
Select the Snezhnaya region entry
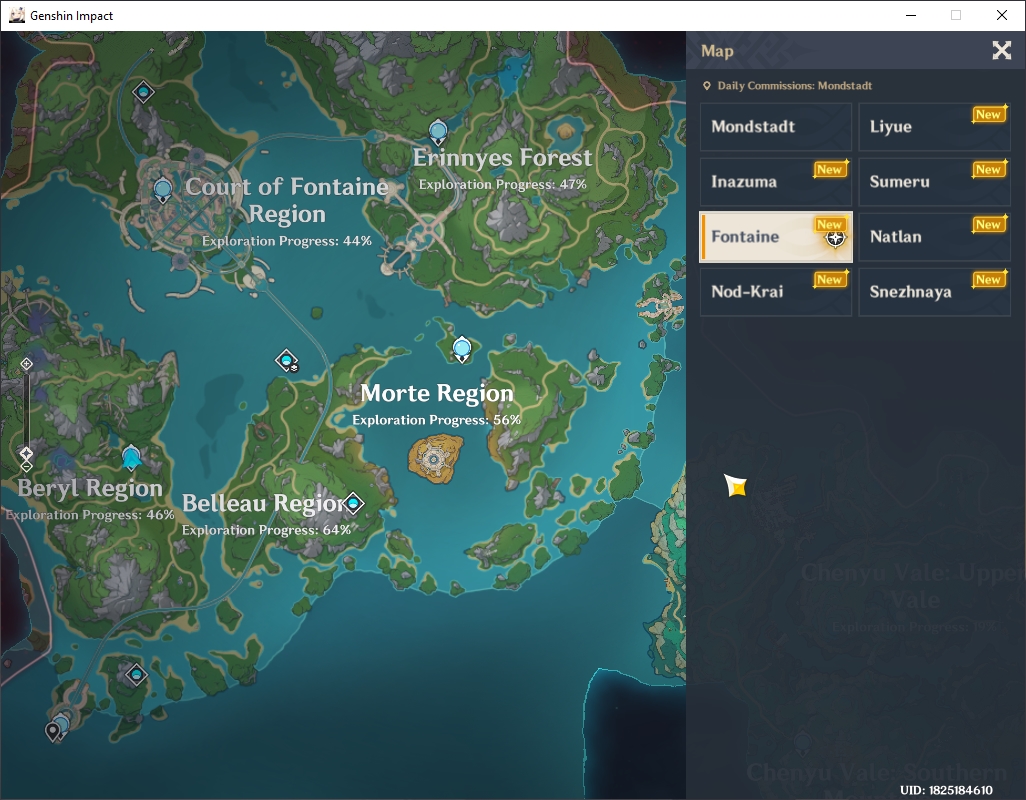(934, 291)
